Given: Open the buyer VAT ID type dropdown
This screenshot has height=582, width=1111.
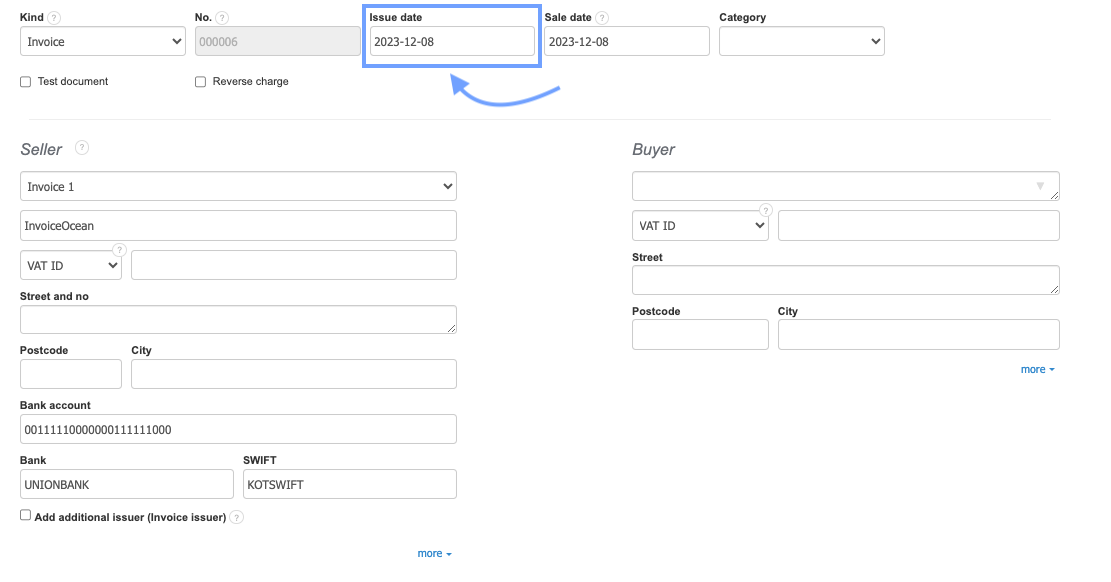Looking at the screenshot, I should click(x=700, y=226).
